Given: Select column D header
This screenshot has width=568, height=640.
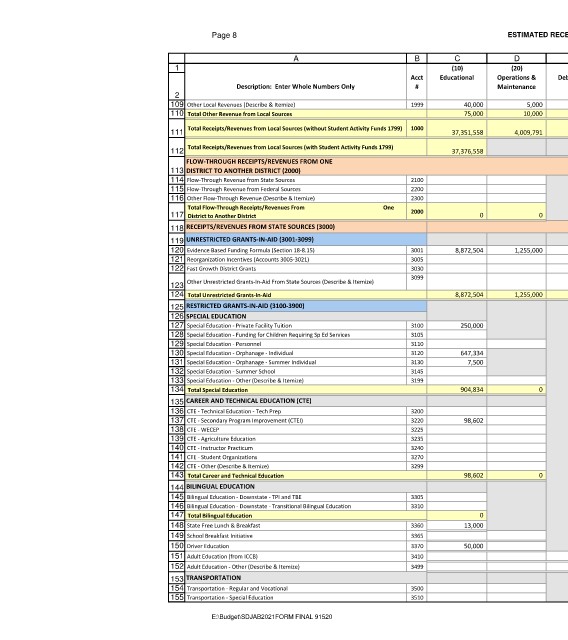Looking at the screenshot, I should pos(517,58).
